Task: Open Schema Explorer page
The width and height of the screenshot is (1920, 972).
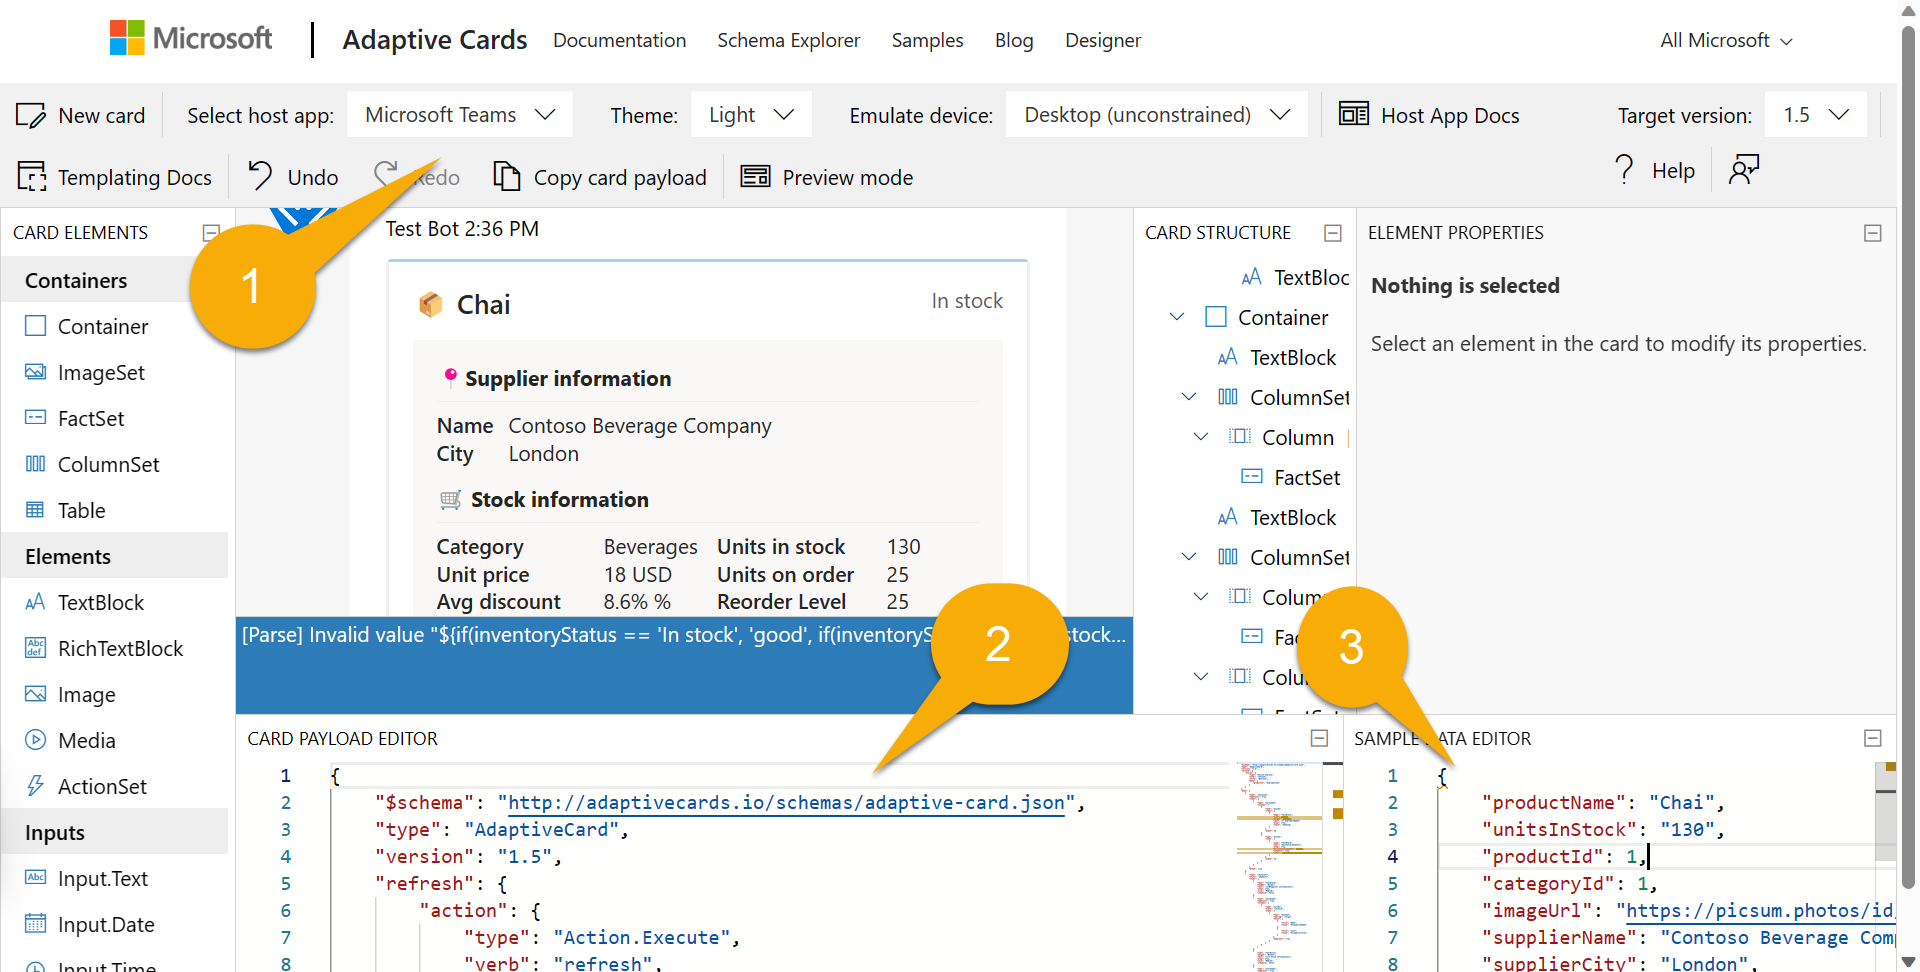Action: [x=788, y=40]
